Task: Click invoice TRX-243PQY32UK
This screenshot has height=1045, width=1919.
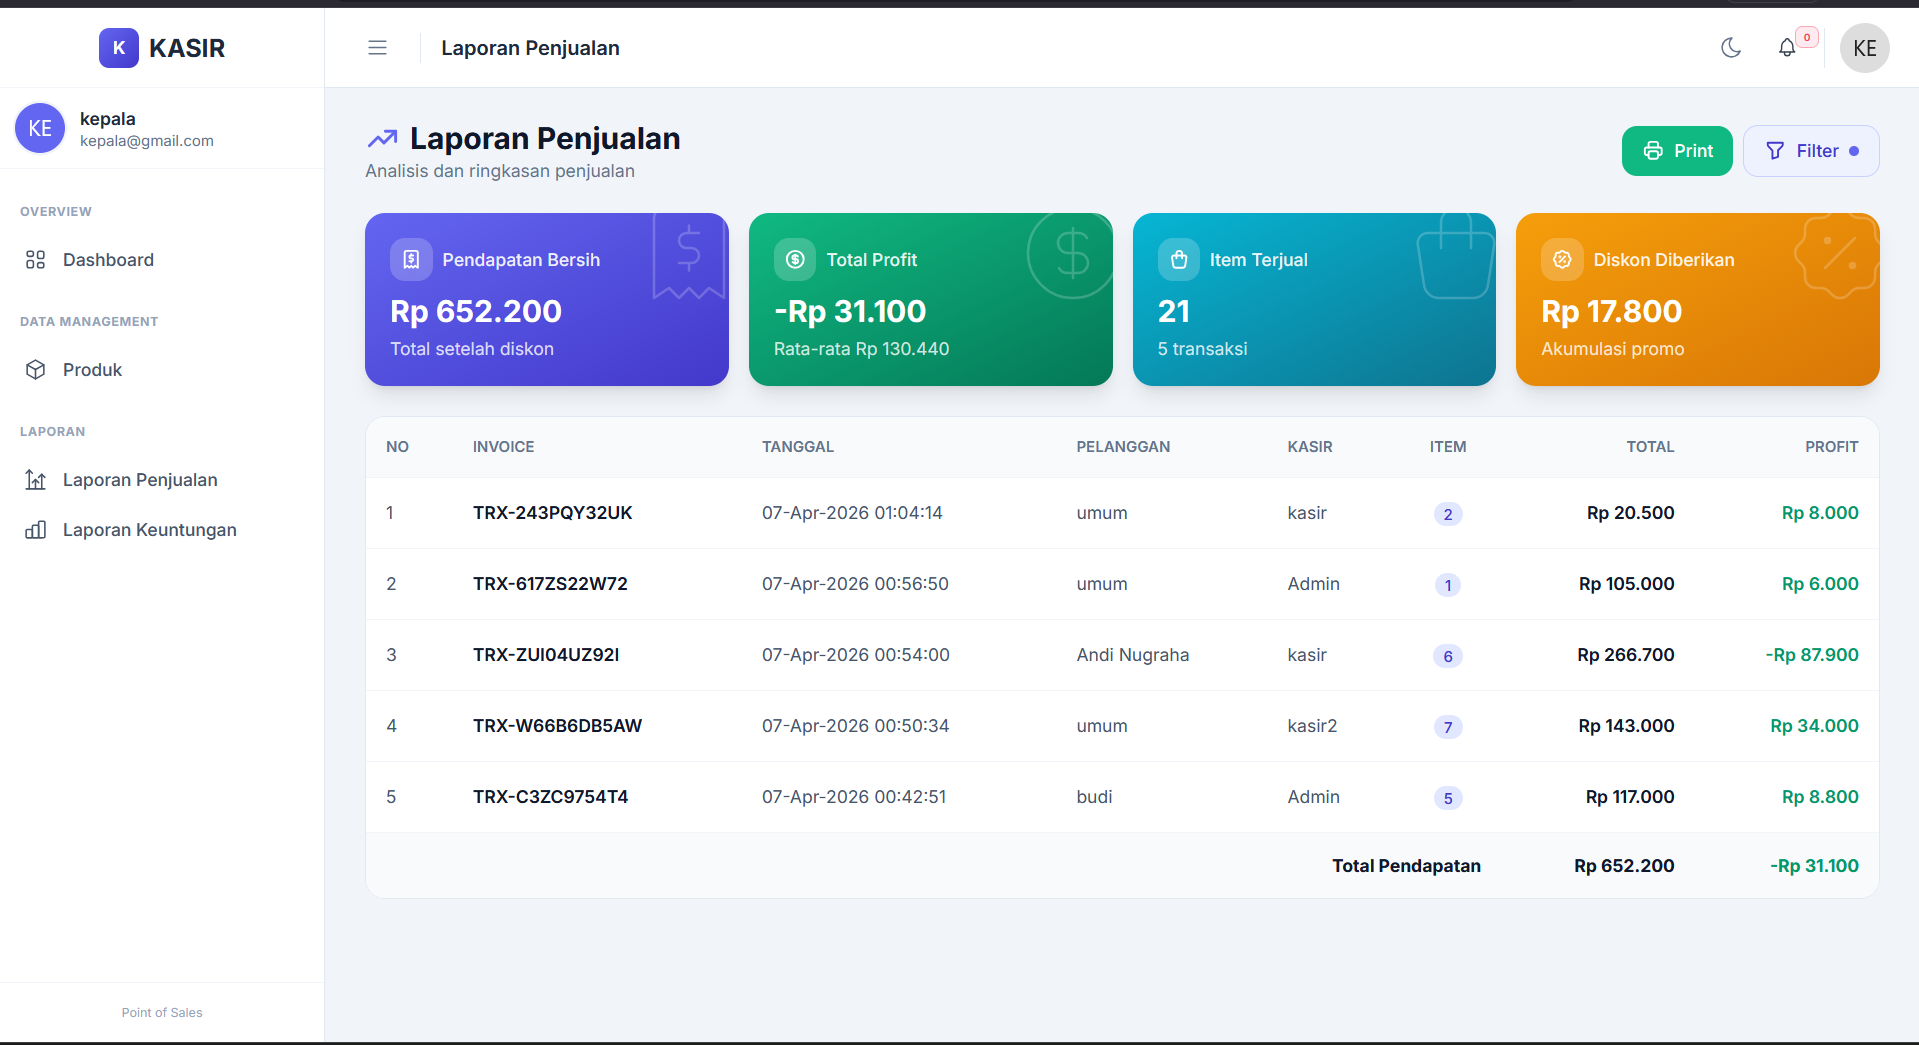Action: pyautogui.click(x=553, y=513)
